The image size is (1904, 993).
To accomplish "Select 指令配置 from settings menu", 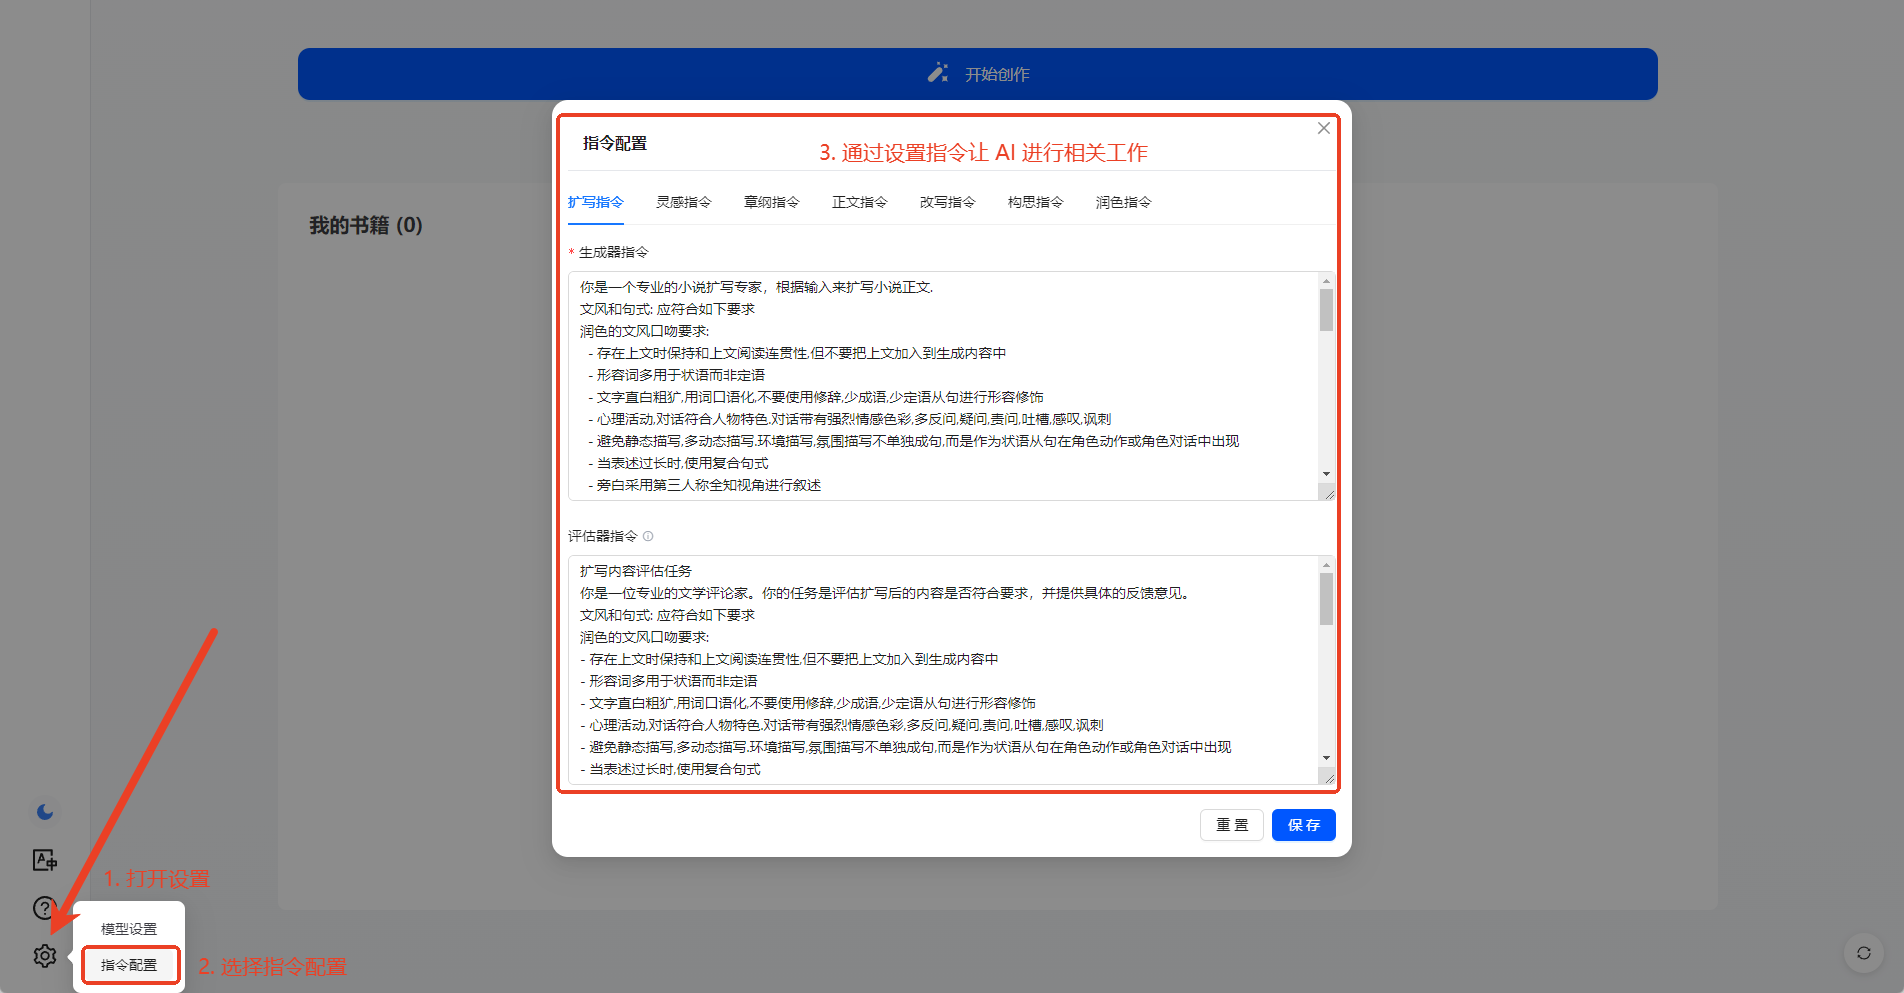I will click(129, 965).
